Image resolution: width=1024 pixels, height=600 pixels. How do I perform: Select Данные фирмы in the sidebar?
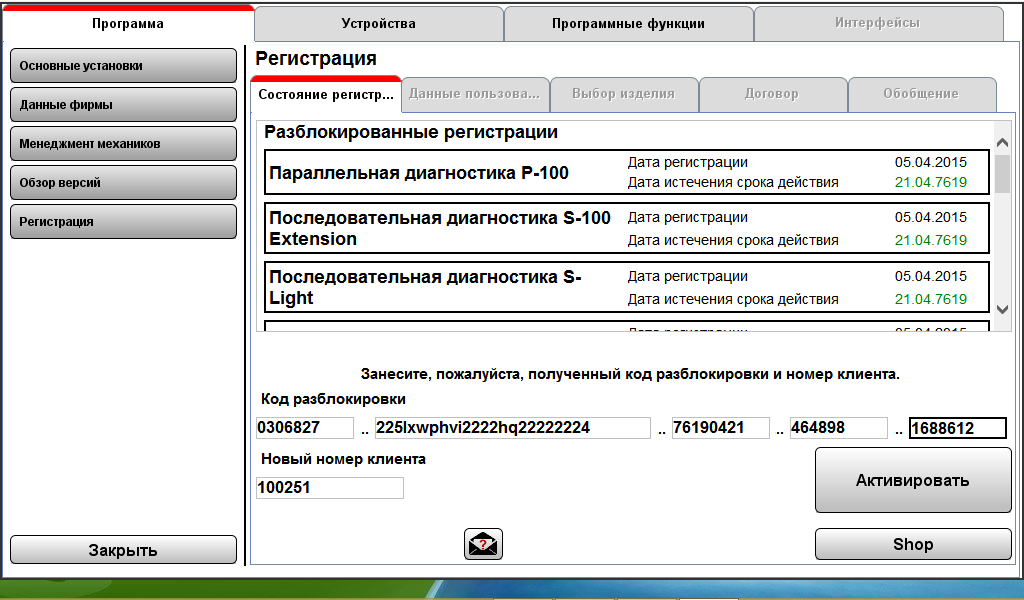(123, 105)
